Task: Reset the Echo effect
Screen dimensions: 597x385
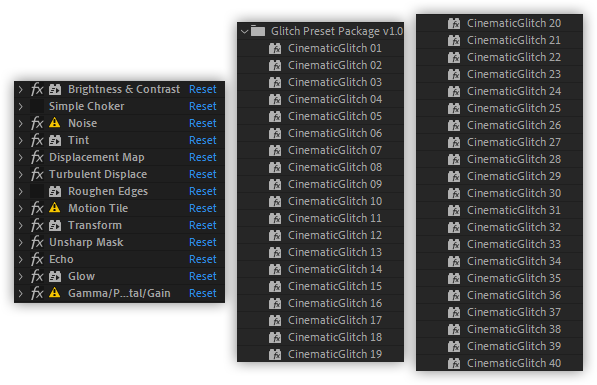Action: pyautogui.click(x=203, y=259)
